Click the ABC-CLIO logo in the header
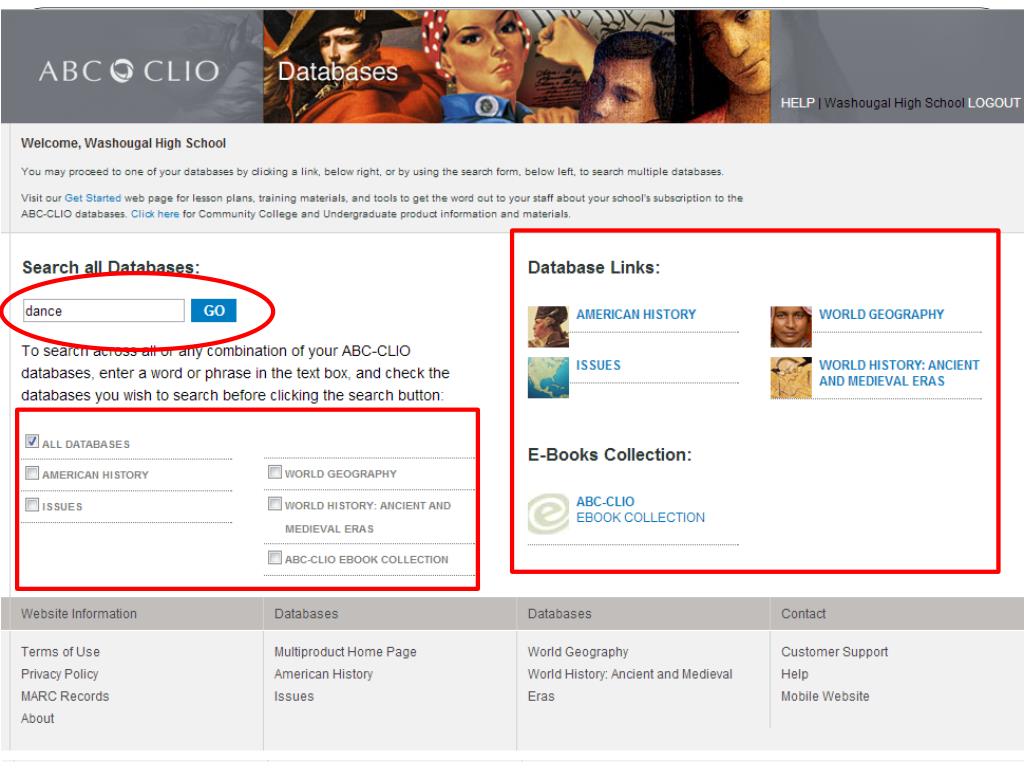 point(129,71)
